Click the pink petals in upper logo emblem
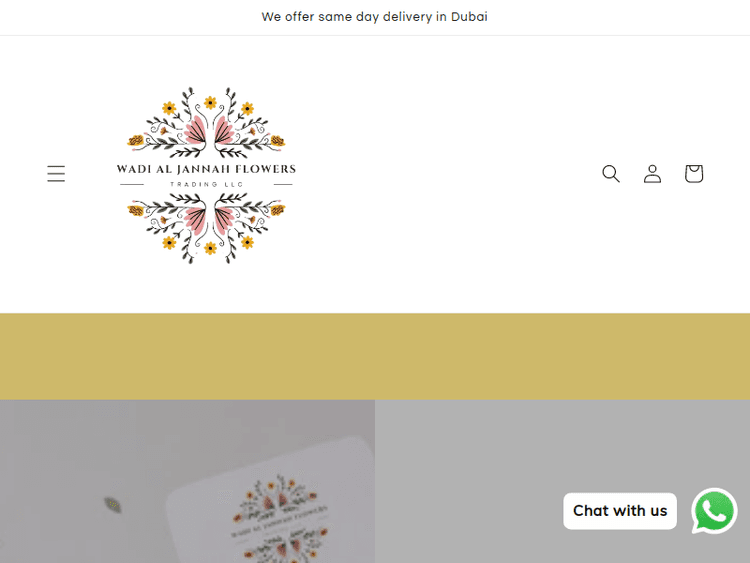 206,131
